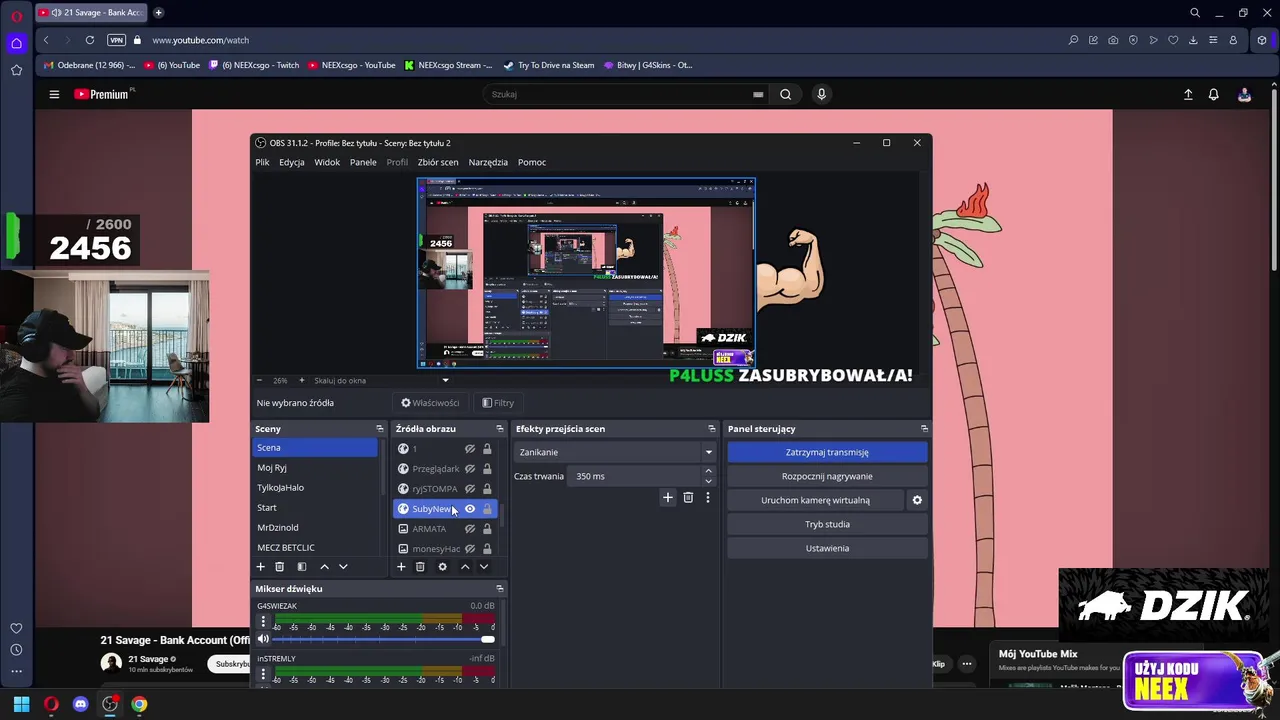Undock the Panel sterujący dock
This screenshot has width=1280, height=720.
point(924,429)
